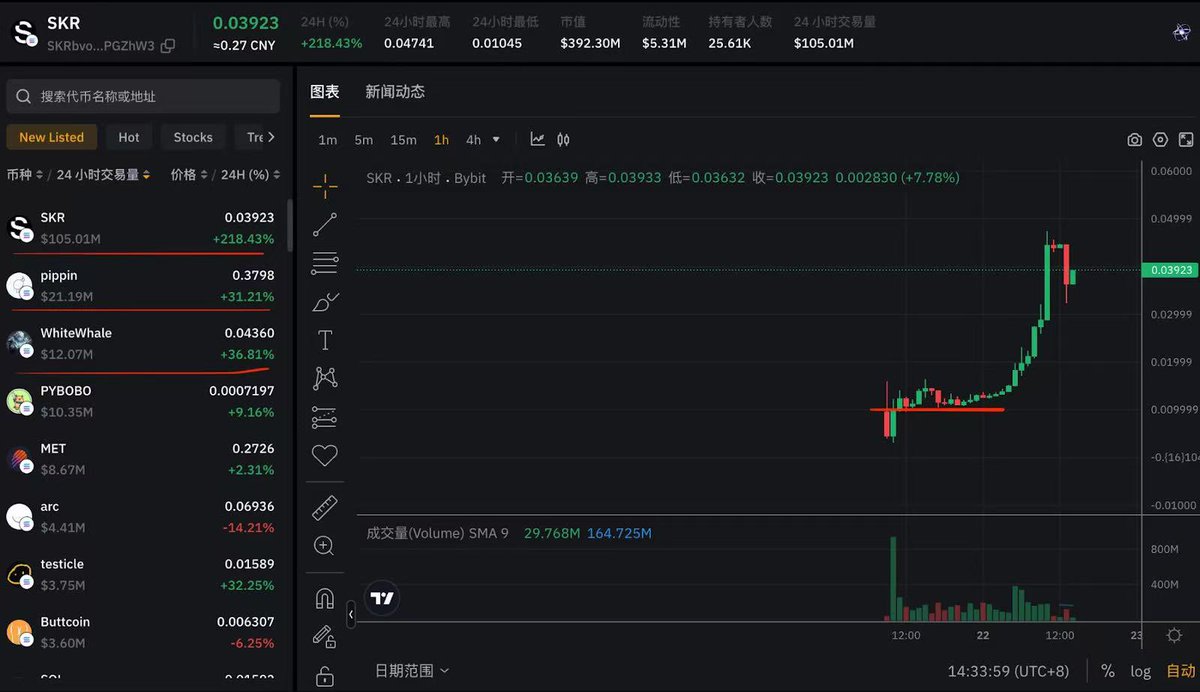Click the 成交量(Volume) SMA 9 indicator label
The height and width of the screenshot is (692, 1200).
[437, 533]
